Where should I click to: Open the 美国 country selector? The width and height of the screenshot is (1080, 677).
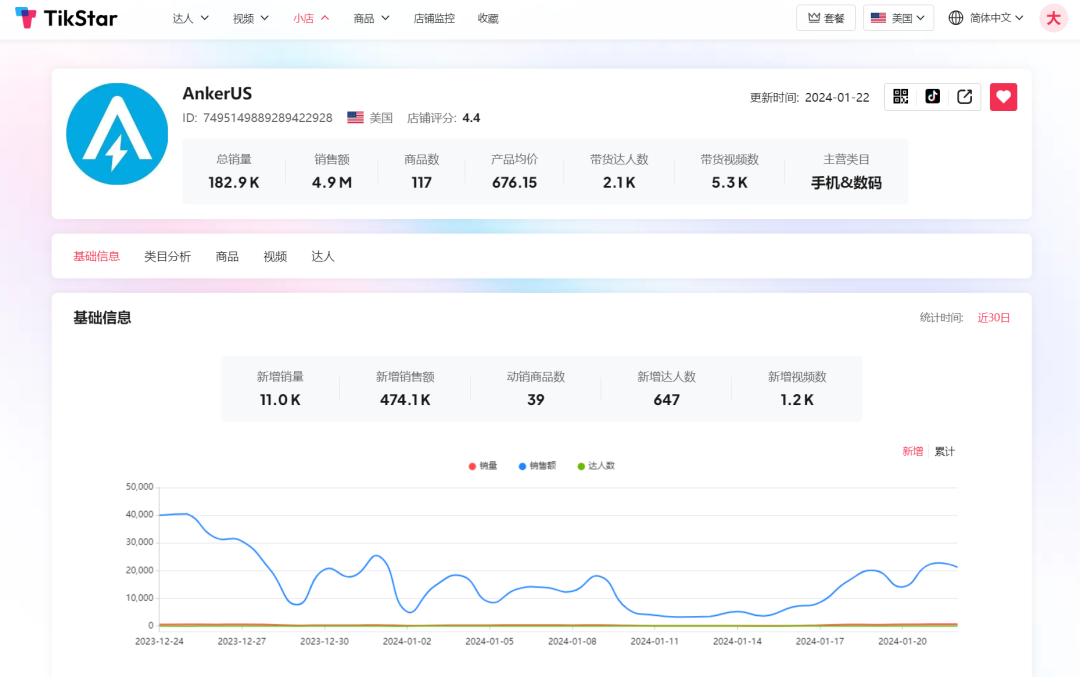[898, 18]
